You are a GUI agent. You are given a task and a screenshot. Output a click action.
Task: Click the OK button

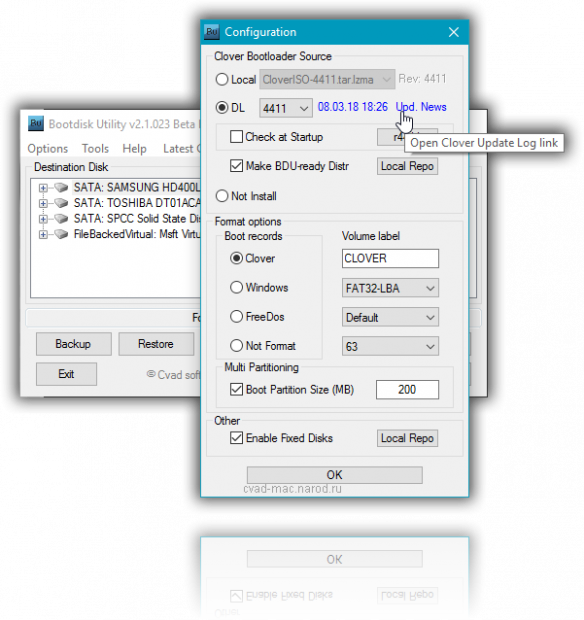[x=335, y=474]
